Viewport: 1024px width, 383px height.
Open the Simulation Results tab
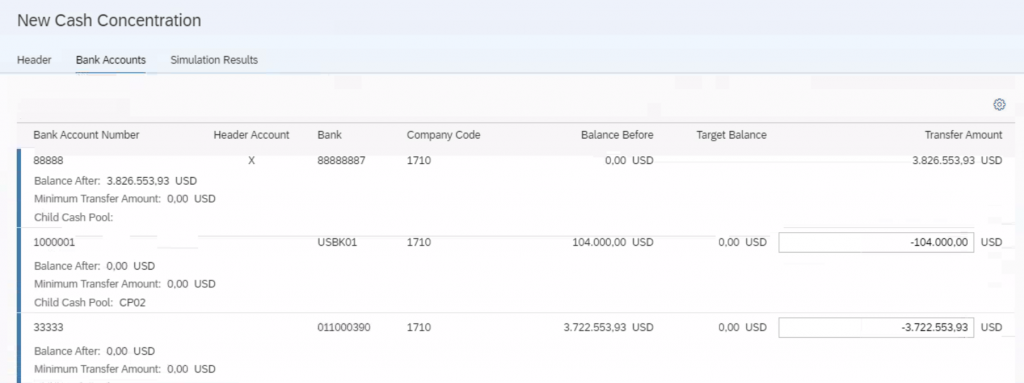pos(214,59)
